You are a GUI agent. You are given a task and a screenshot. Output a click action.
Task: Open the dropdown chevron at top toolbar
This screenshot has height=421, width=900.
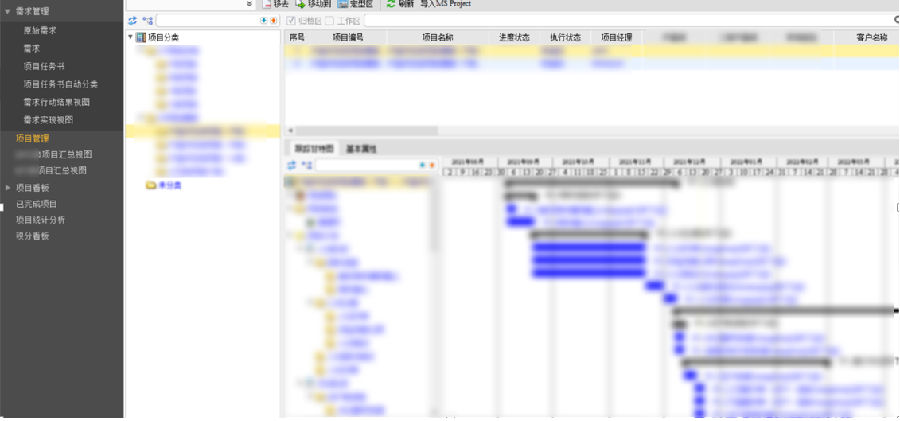click(x=249, y=3)
